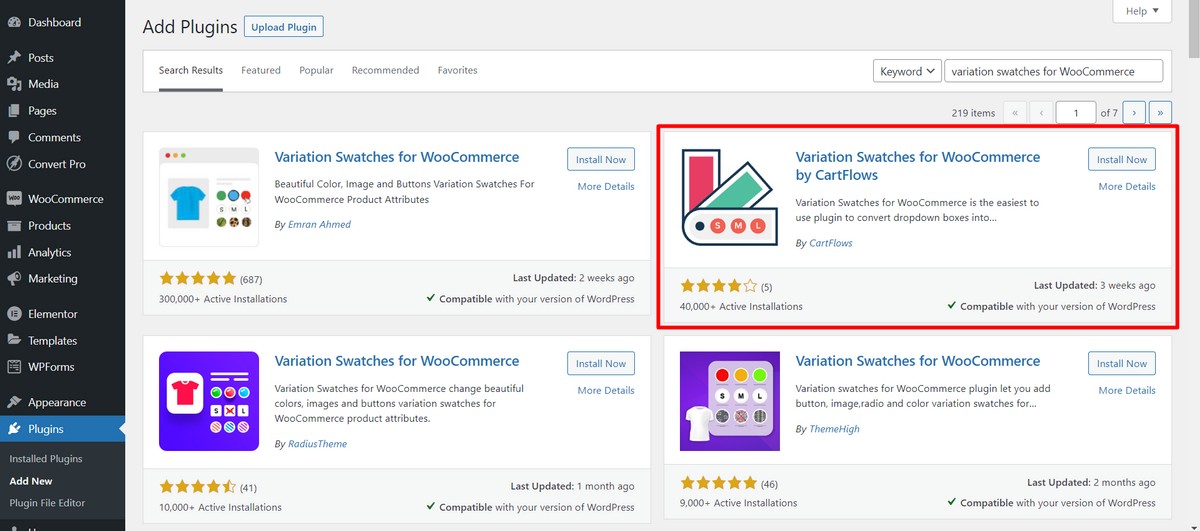Click the '40,000+ Active Installations' text
This screenshot has width=1200, height=531.
741,307
